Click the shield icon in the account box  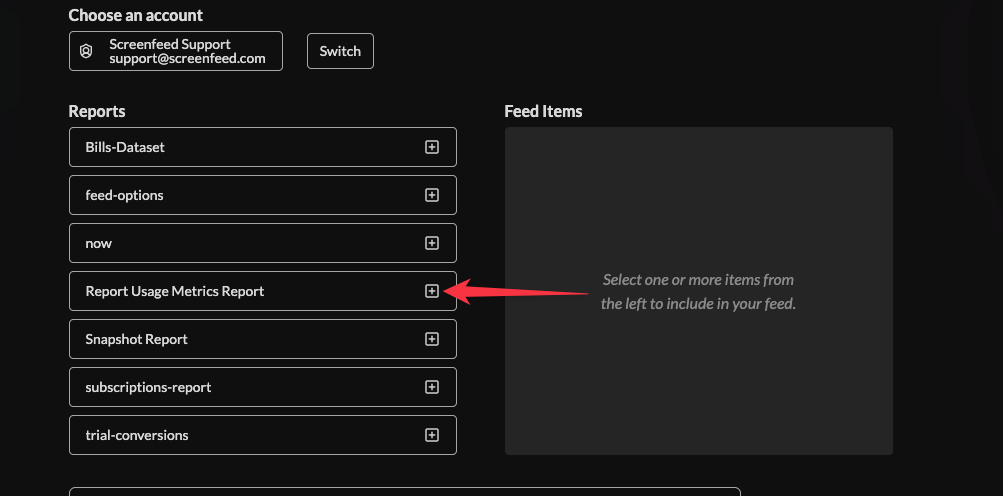click(86, 51)
